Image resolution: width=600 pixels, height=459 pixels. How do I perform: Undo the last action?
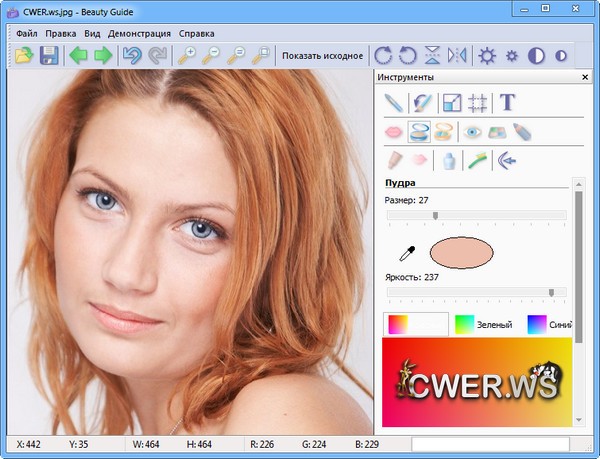pos(131,55)
